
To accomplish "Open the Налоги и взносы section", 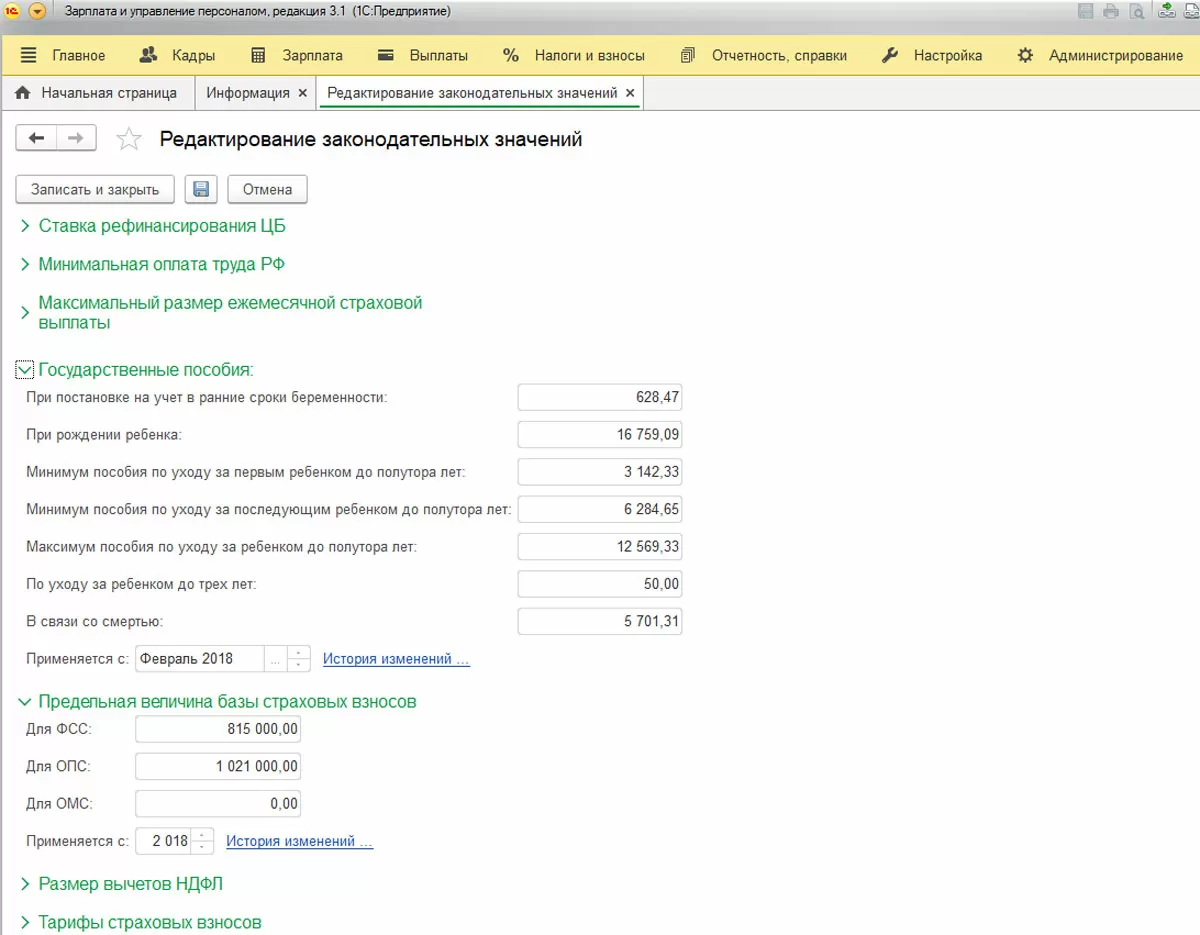I will click(x=574, y=55).
